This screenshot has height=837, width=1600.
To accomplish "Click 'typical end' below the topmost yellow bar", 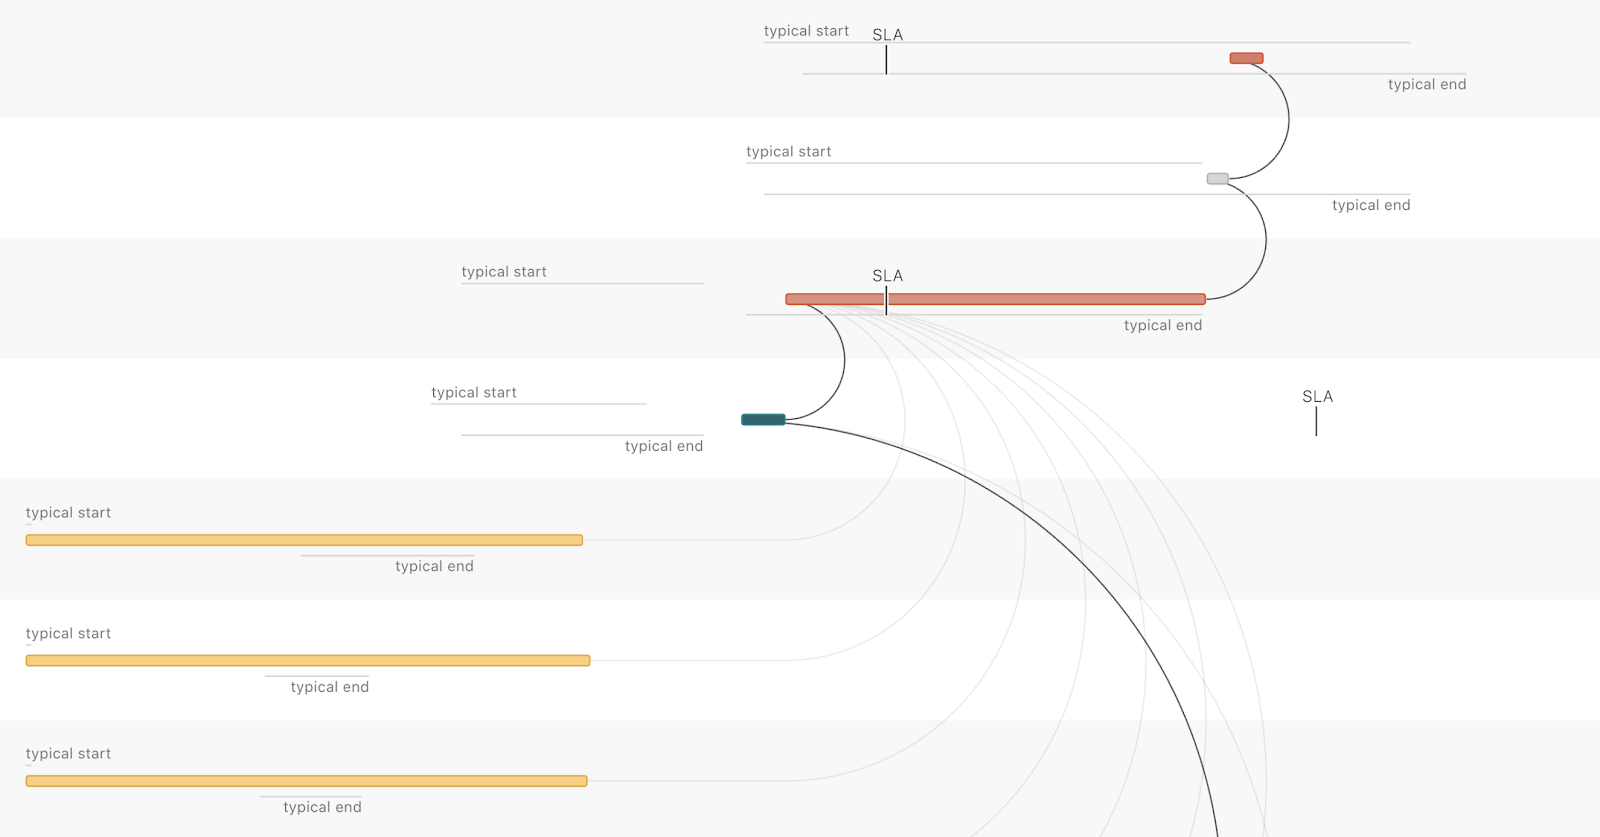I will point(434,566).
